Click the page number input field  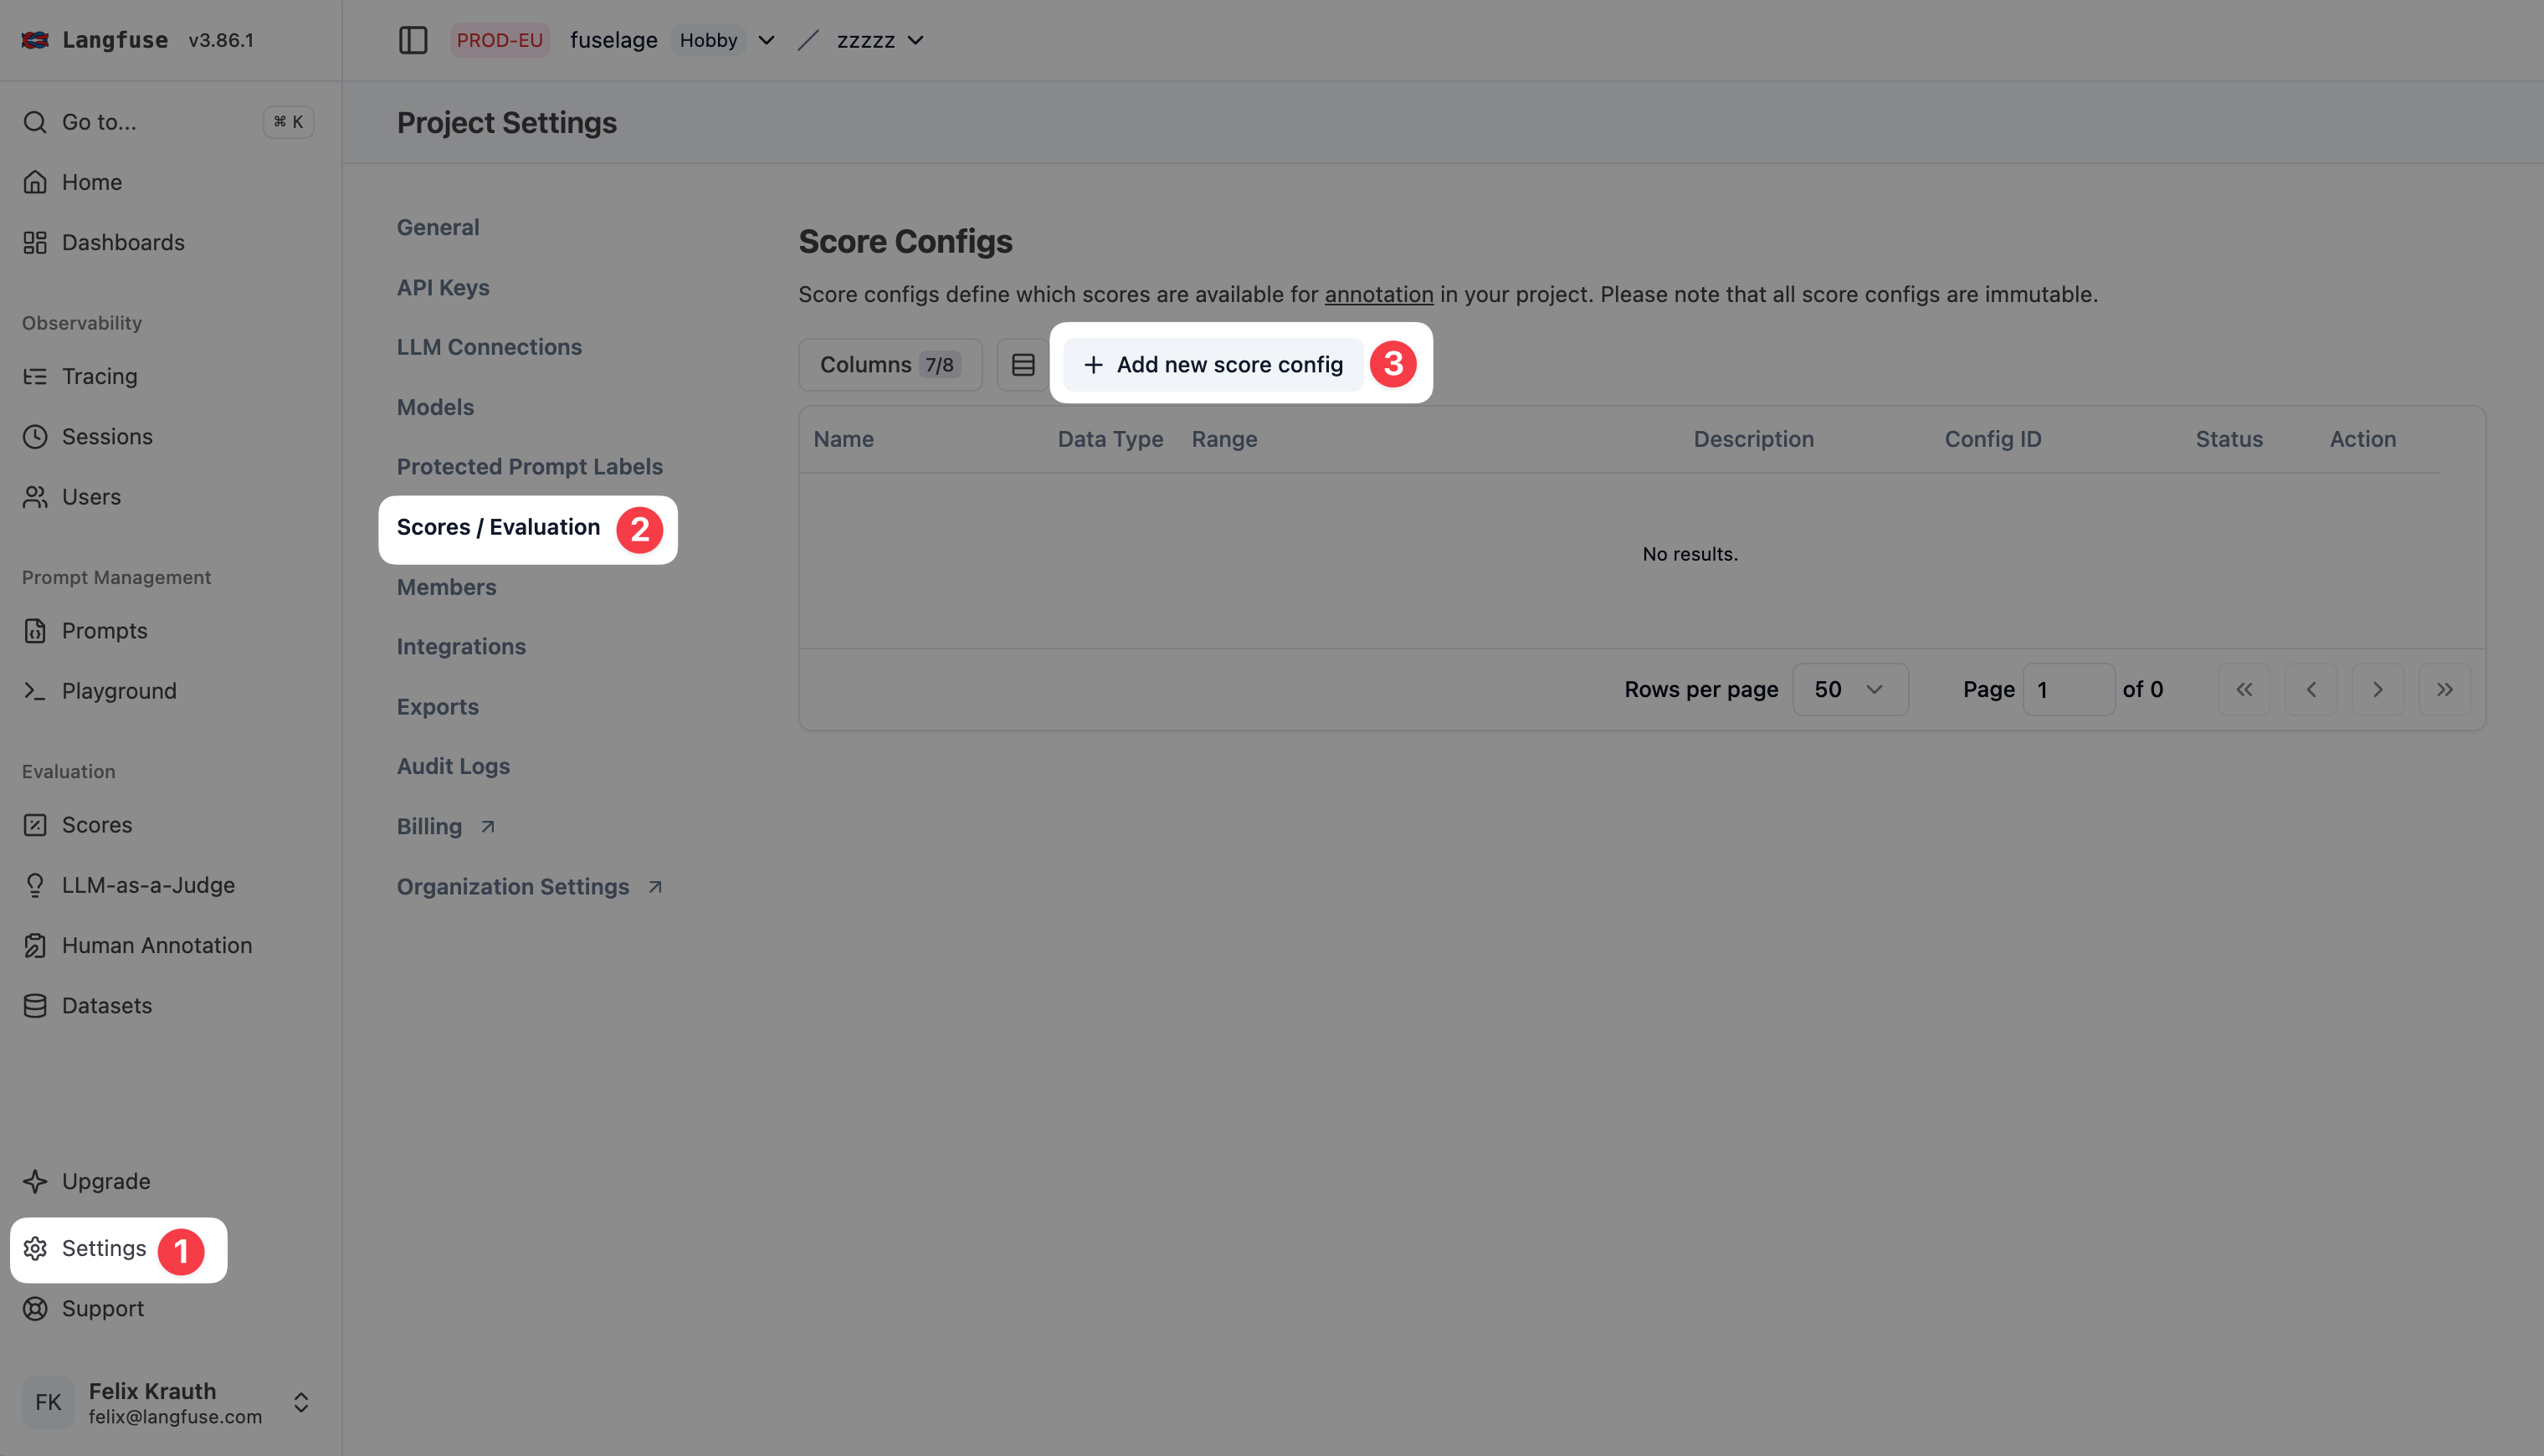(x=2068, y=690)
